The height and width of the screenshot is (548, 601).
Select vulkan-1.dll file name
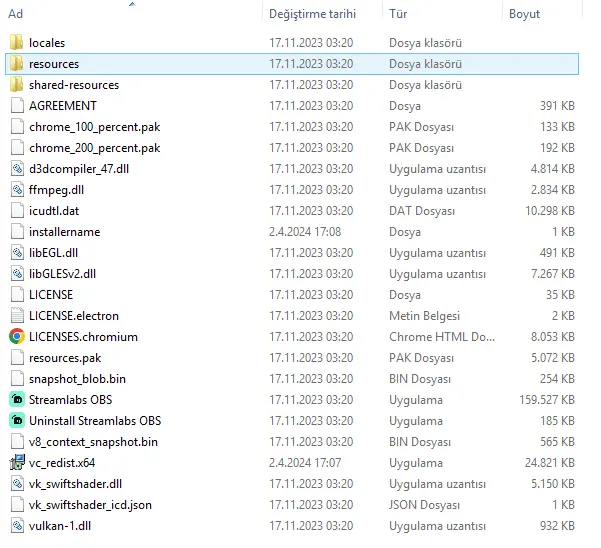pos(60,526)
